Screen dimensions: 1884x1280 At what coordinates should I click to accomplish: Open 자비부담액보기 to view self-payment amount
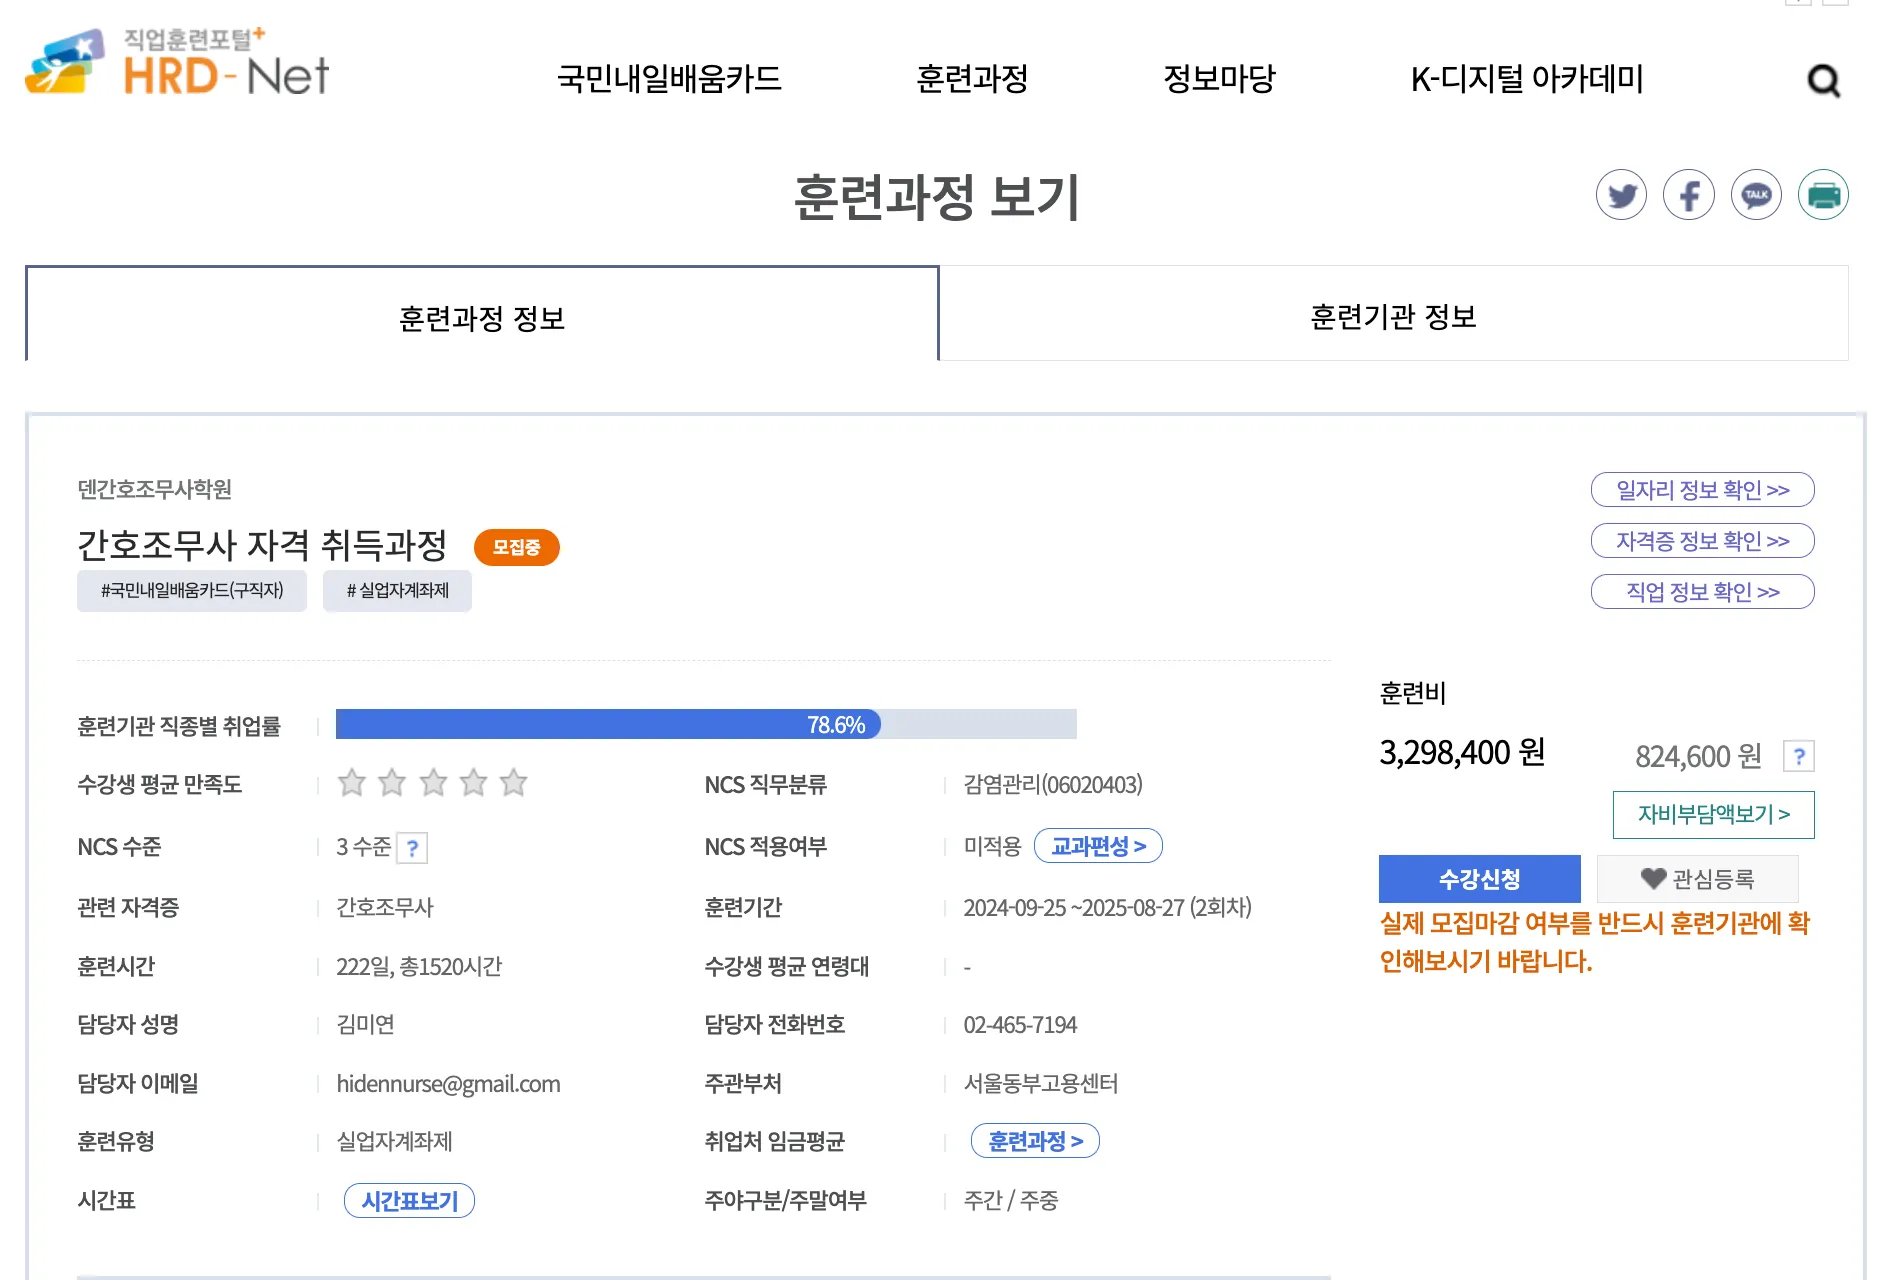tap(1715, 814)
